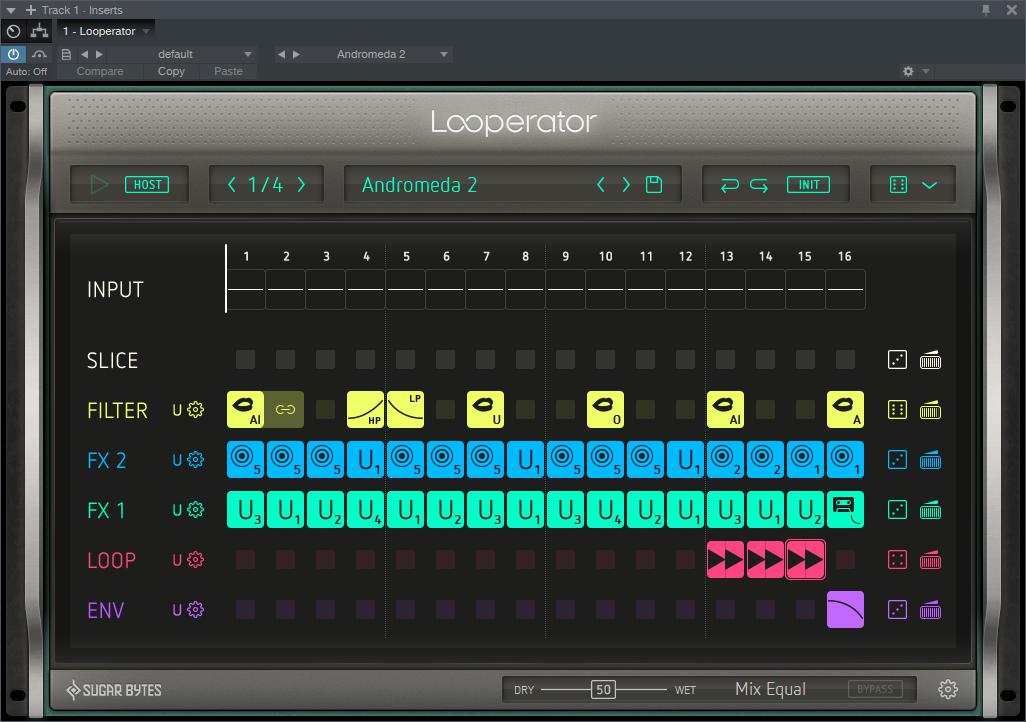Viewport: 1026px width, 722px height.
Task: Open FX 1 row settings gear
Action: 196,510
